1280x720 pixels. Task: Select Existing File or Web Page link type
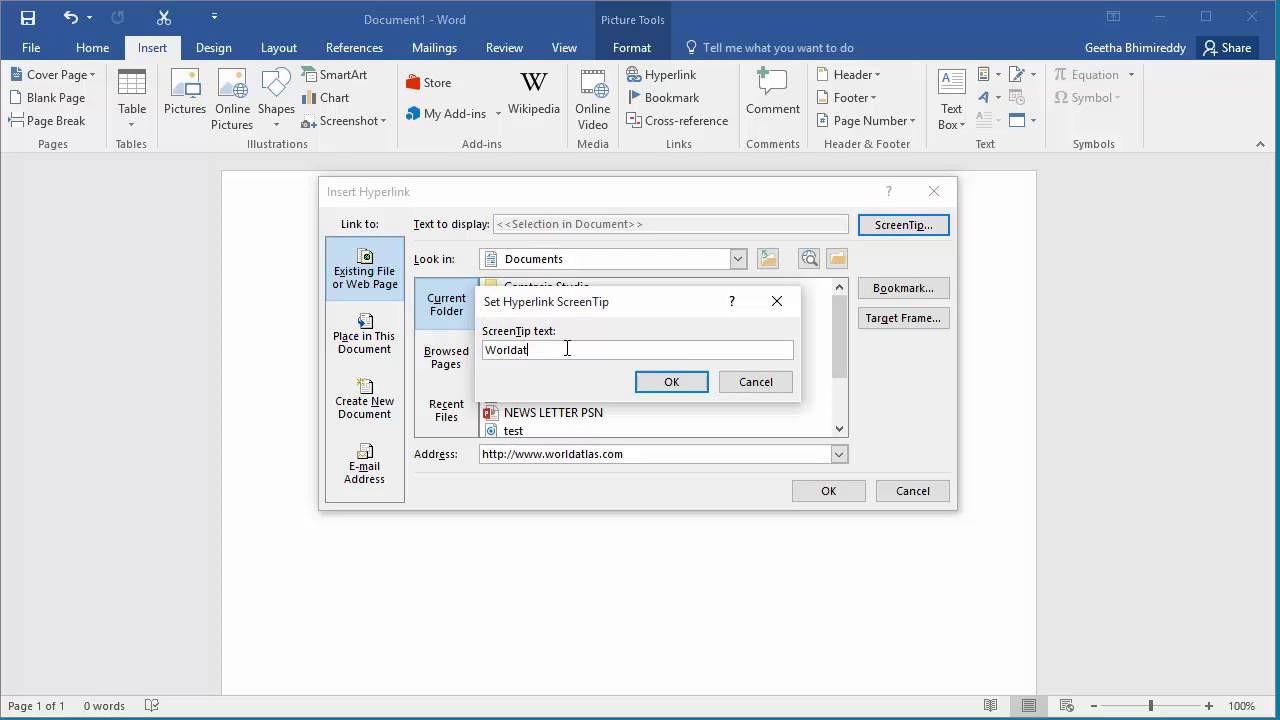pyautogui.click(x=365, y=270)
